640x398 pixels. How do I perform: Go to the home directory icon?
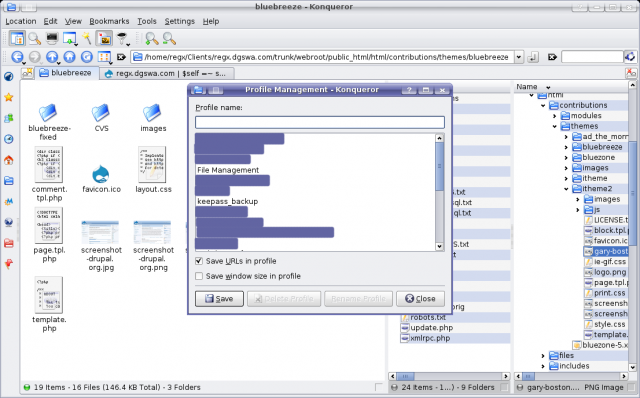click(x=69, y=57)
